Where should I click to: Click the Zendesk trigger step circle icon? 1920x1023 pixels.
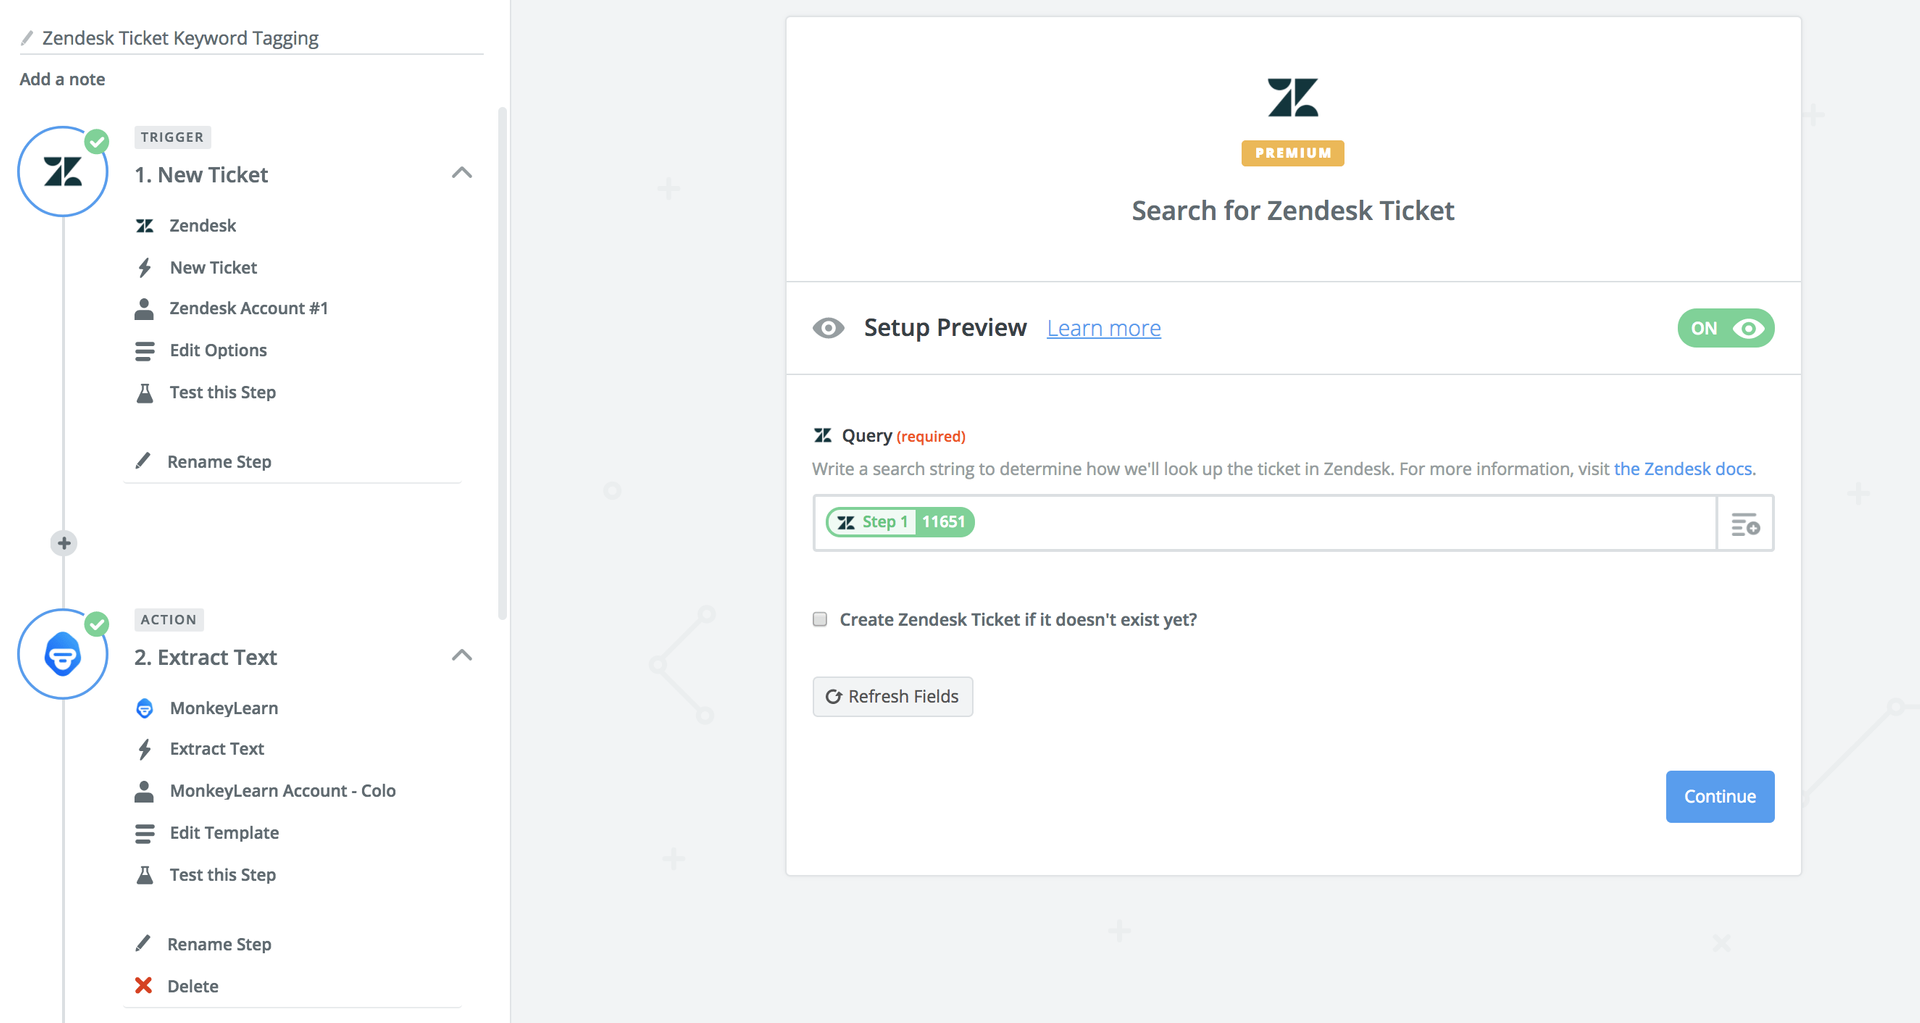63,172
